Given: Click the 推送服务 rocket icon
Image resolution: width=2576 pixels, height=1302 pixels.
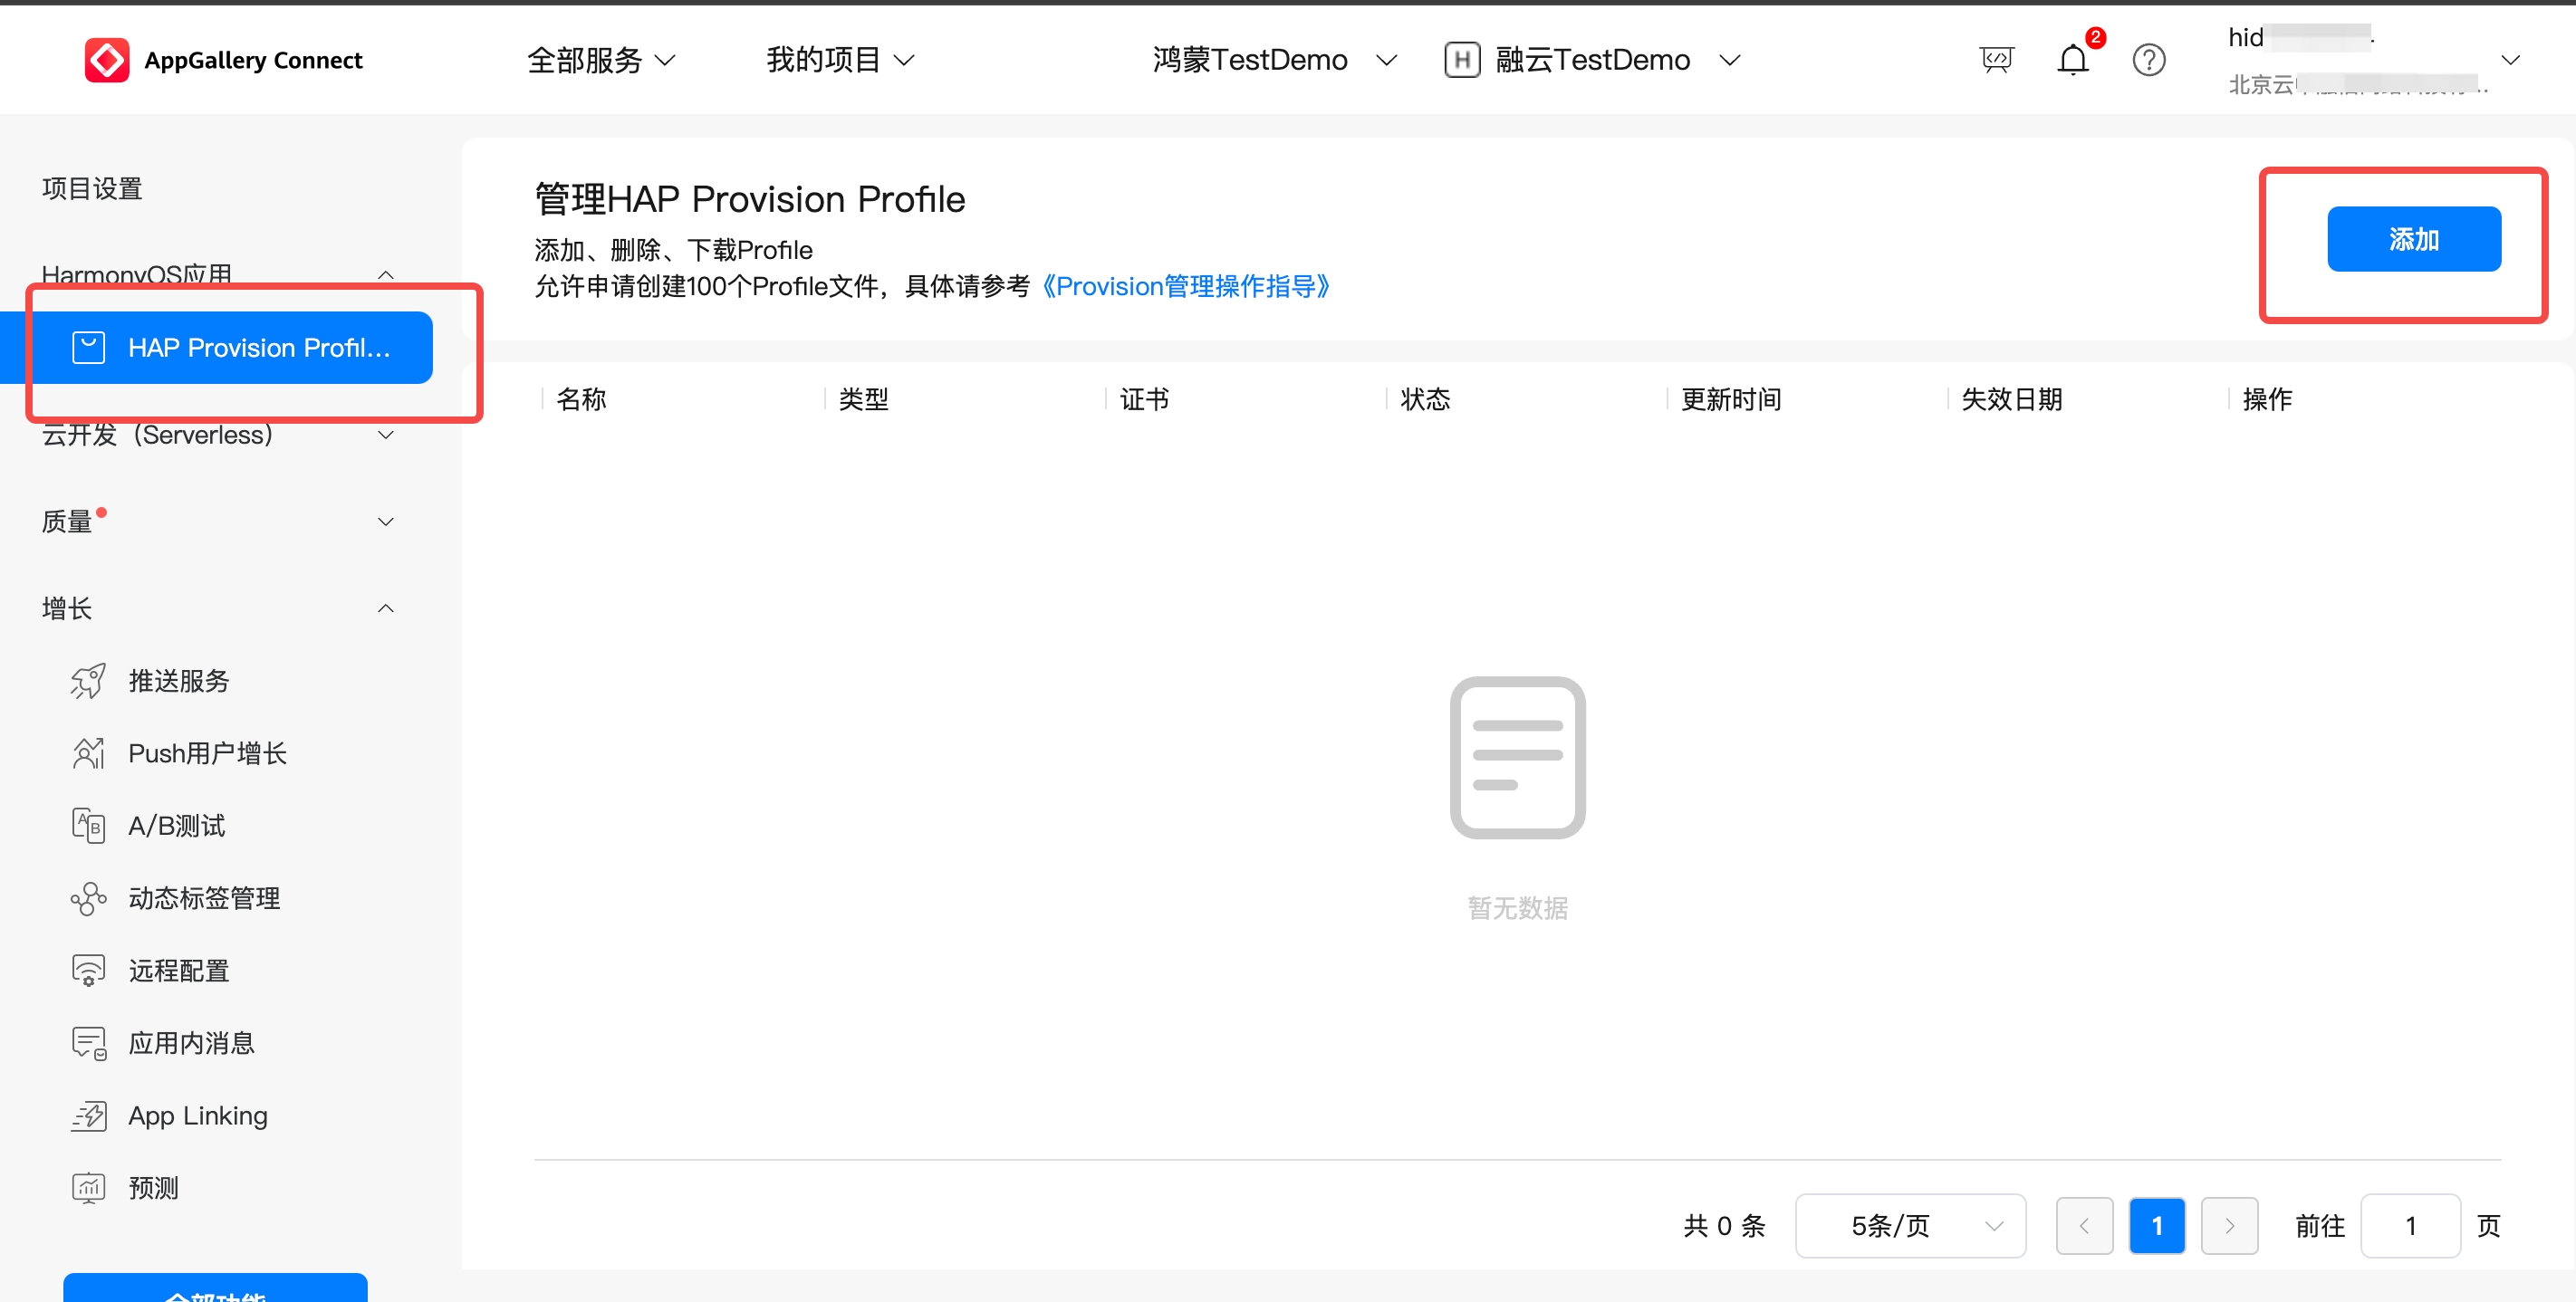Looking at the screenshot, I should (88, 681).
